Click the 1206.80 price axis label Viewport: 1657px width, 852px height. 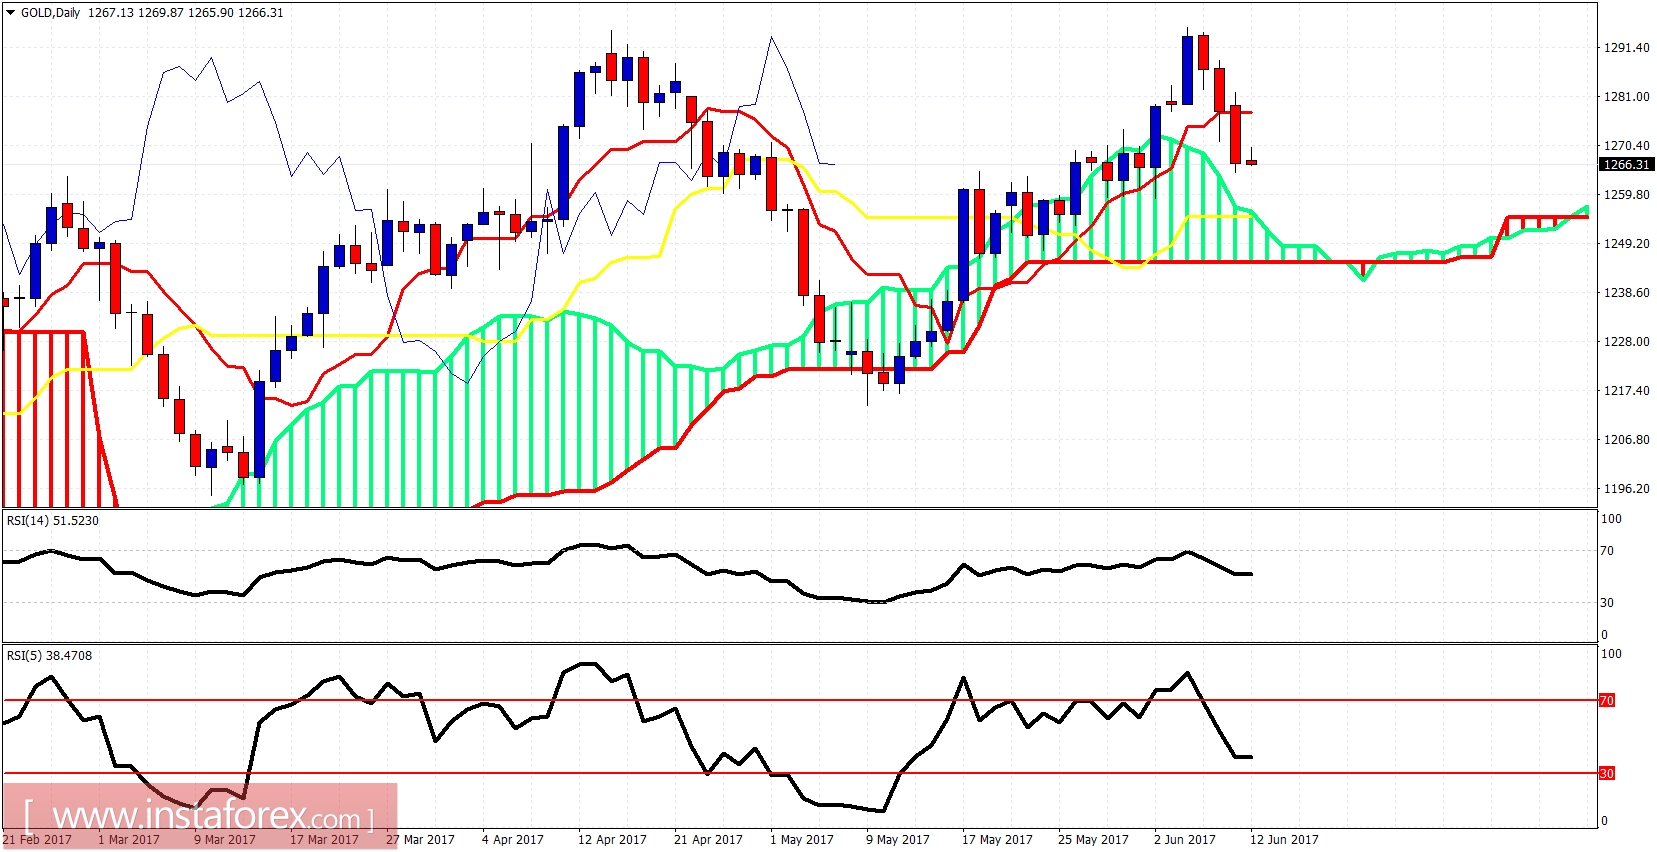click(1627, 440)
